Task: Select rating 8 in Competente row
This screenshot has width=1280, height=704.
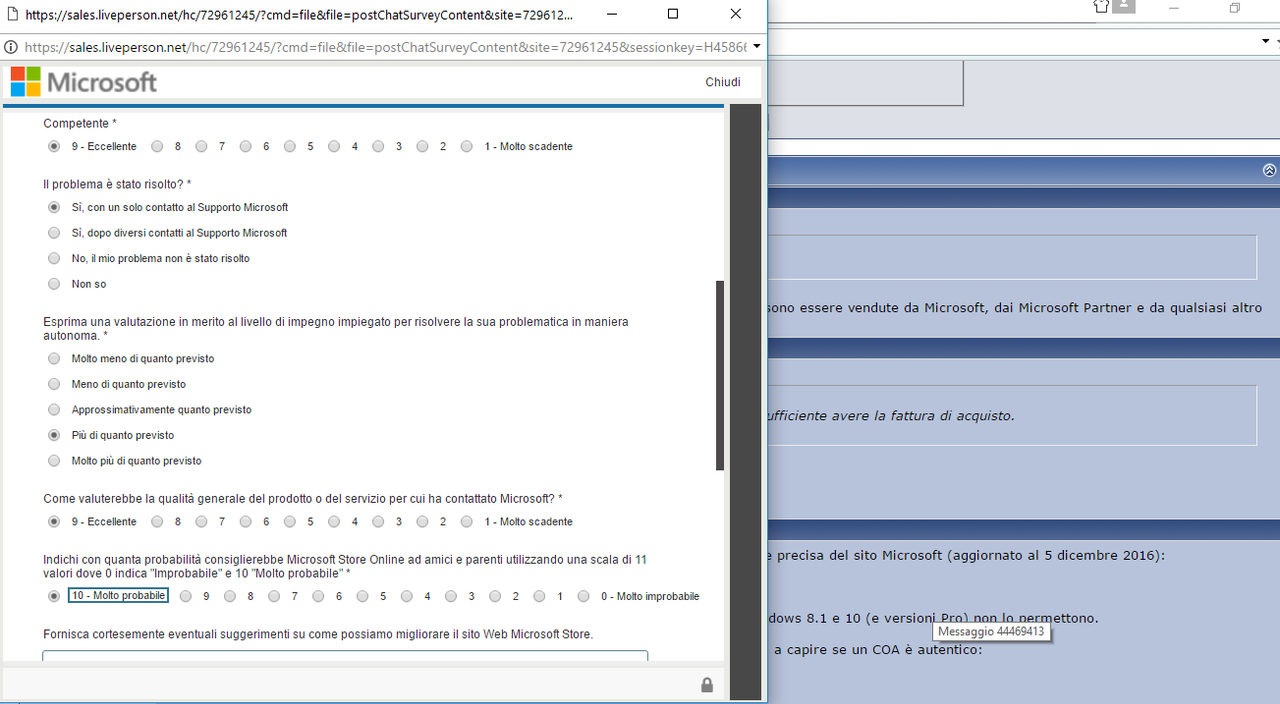Action: (x=157, y=146)
